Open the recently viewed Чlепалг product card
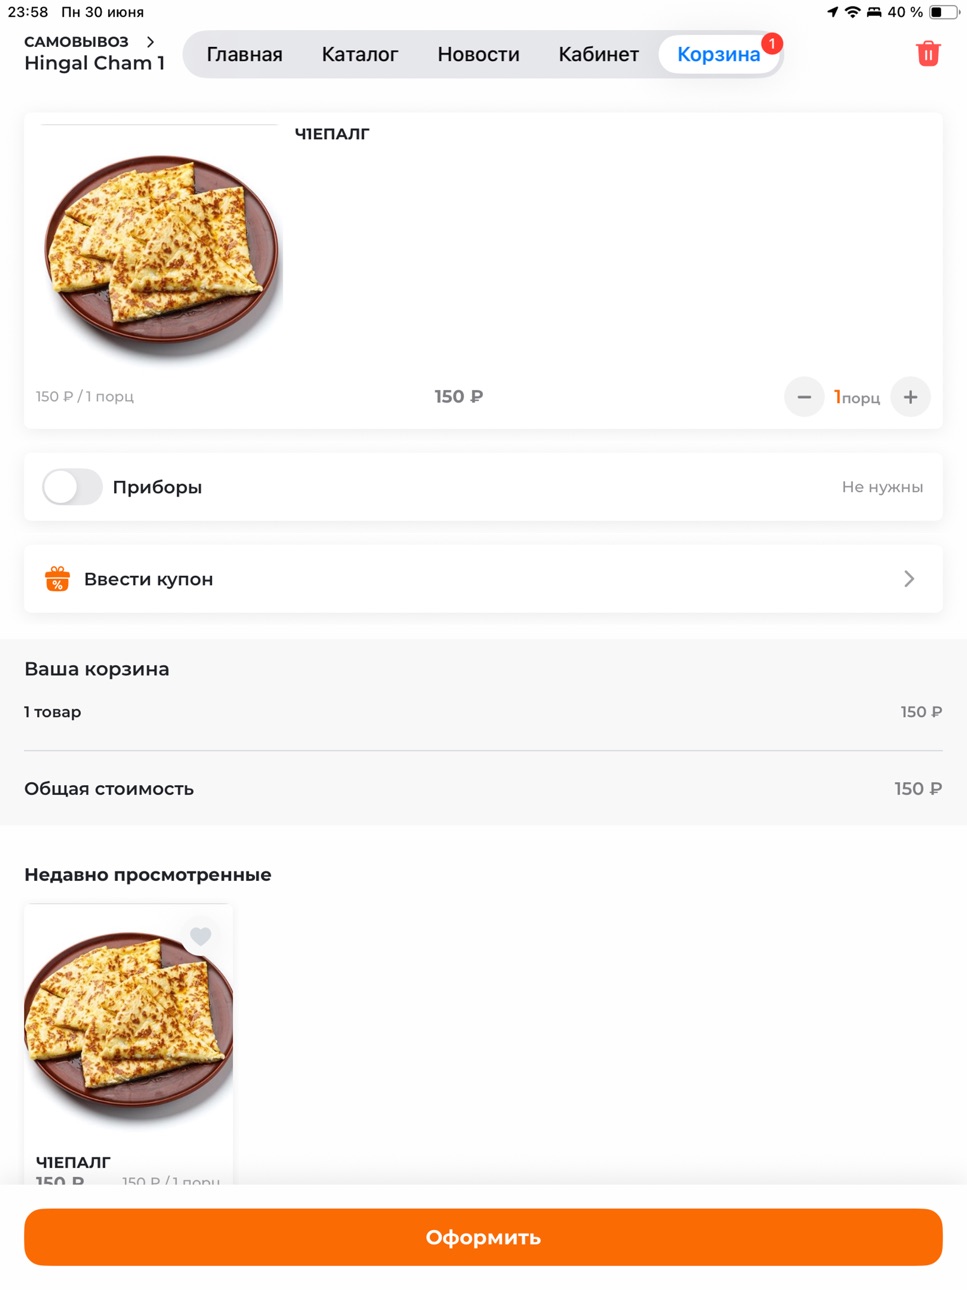 (x=128, y=1045)
